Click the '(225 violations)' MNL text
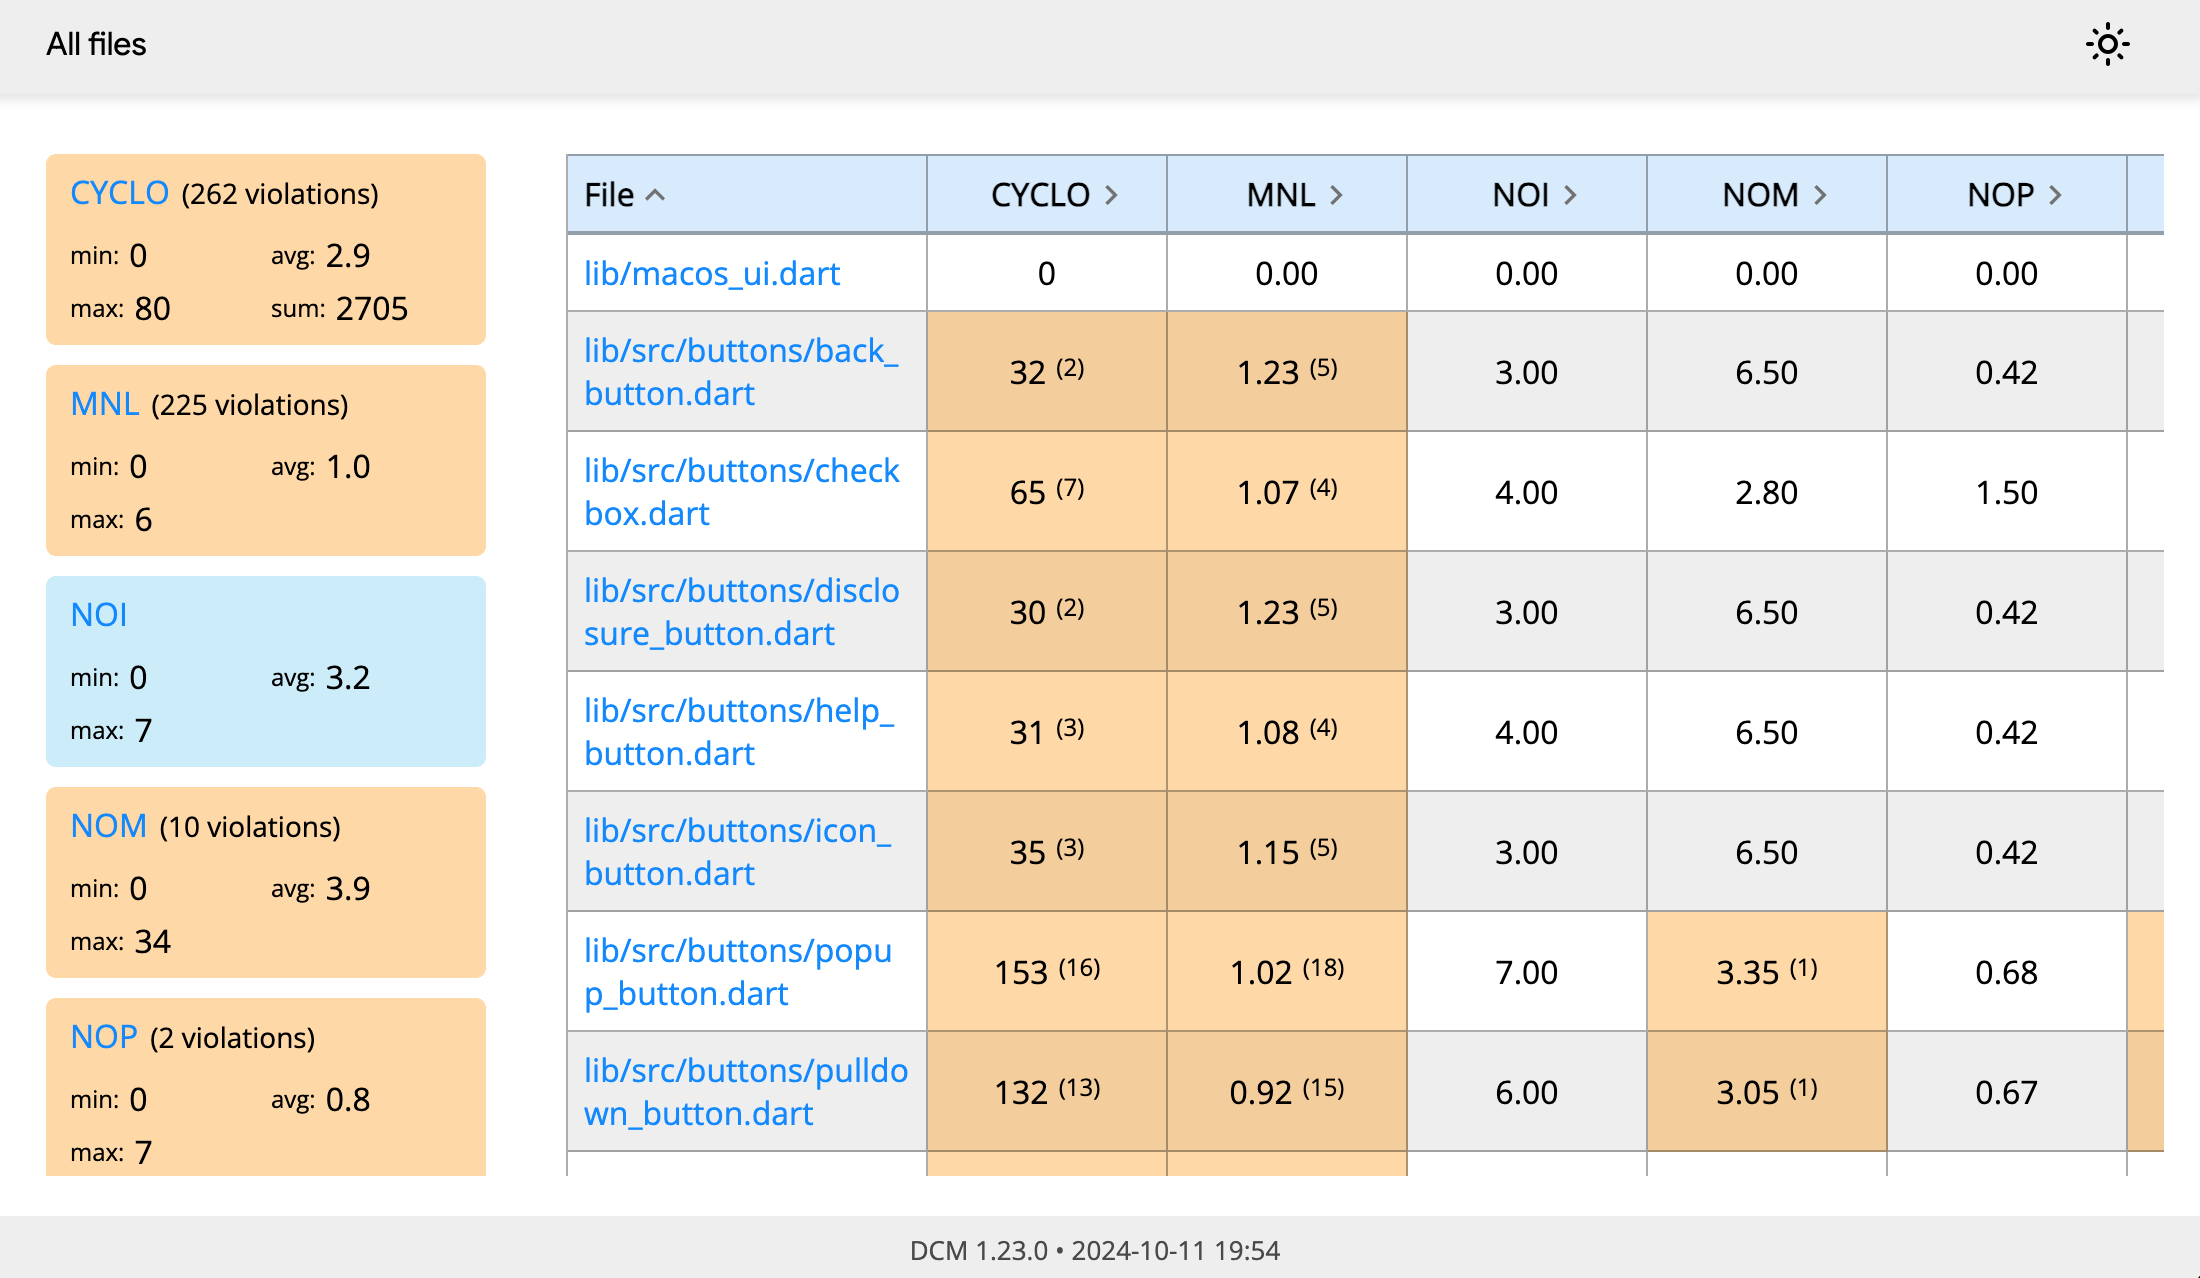2200x1278 pixels. pyautogui.click(x=250, y=405)
